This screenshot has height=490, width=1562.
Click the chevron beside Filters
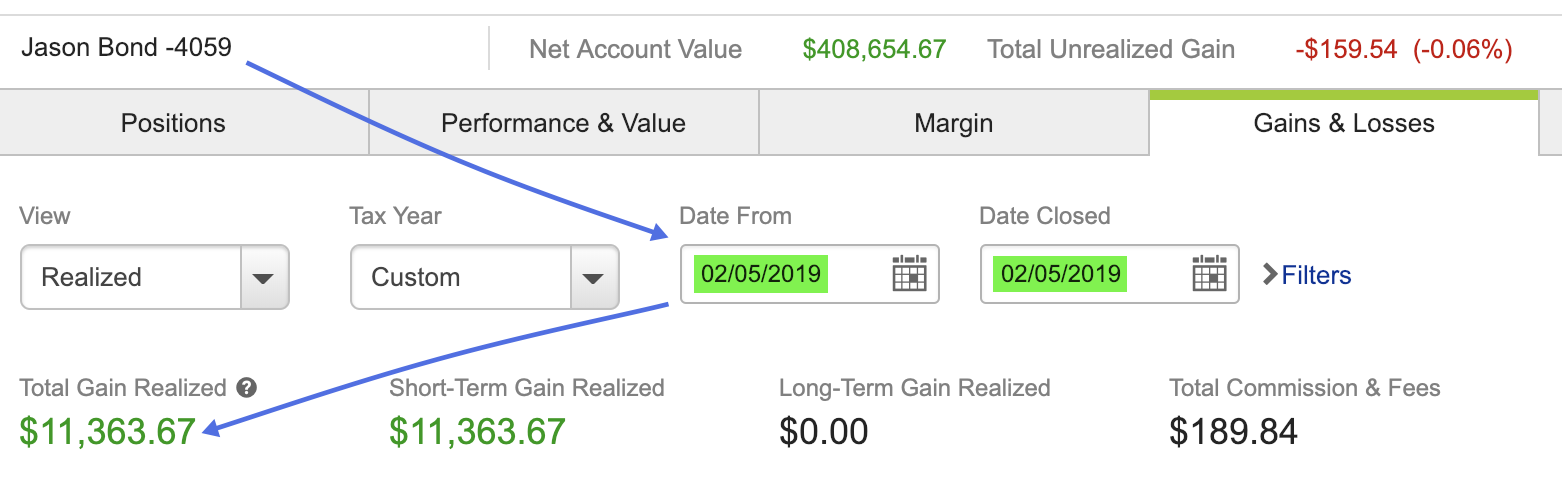[x=1270, y=274]
